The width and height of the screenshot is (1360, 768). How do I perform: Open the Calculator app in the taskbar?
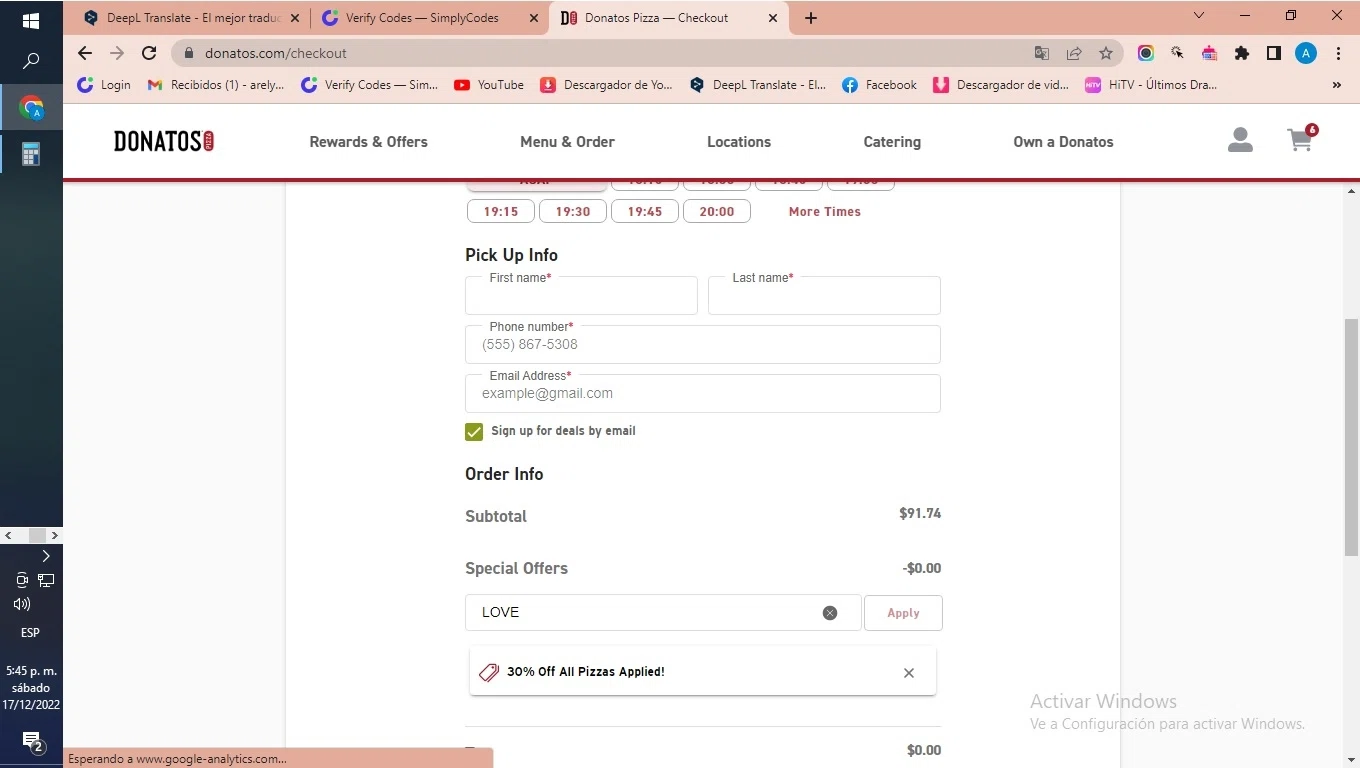click(x=31, y=153)
